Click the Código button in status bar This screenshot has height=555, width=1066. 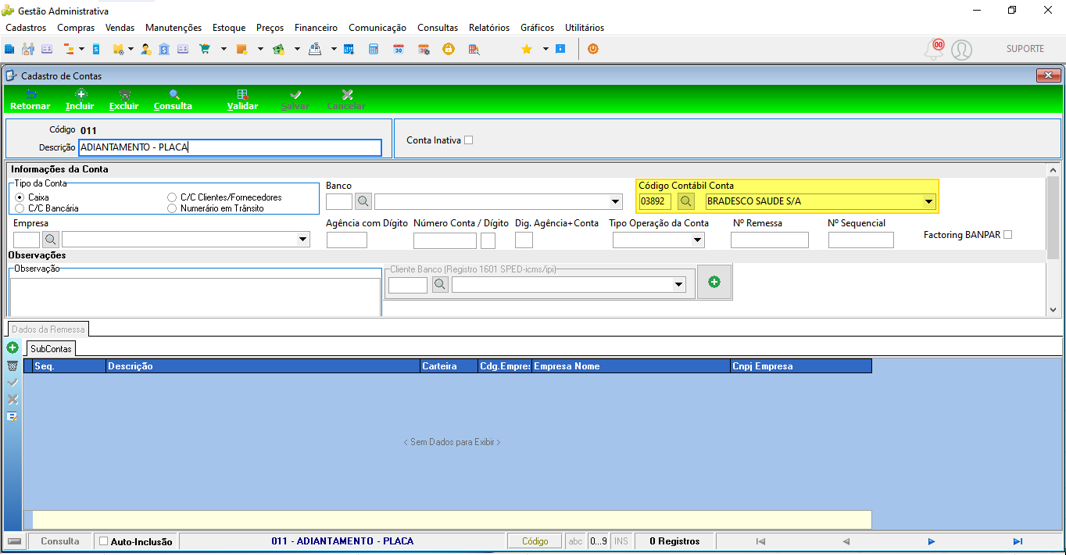(x=534, y=541)
